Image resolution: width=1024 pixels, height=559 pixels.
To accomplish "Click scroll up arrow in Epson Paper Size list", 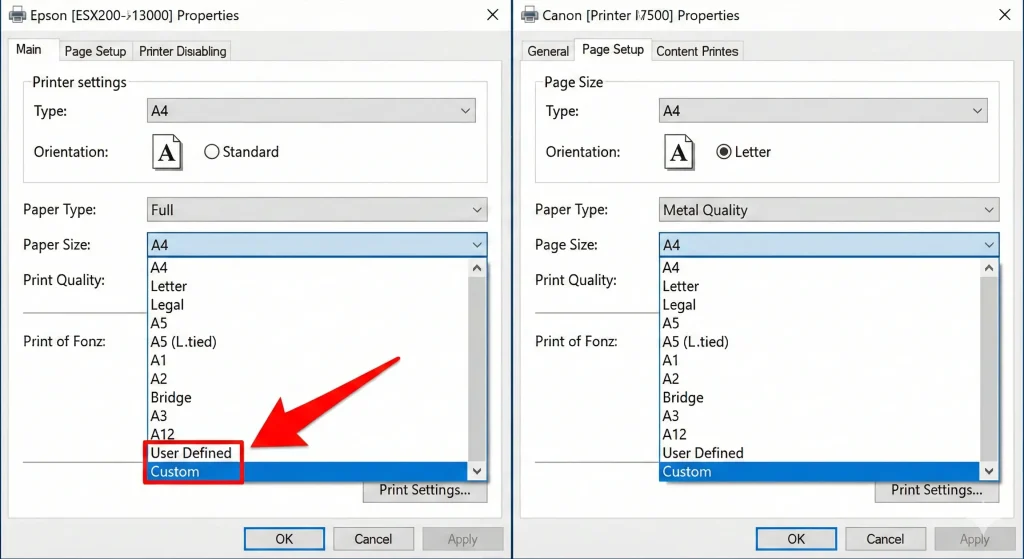I will coord(477,268).
